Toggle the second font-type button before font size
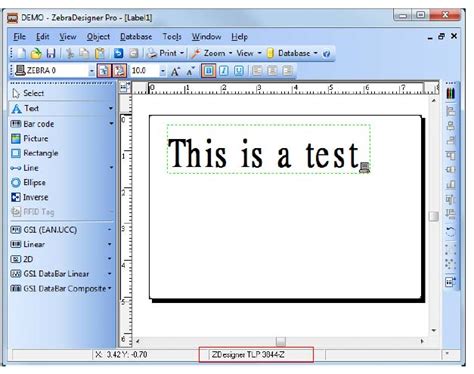The image size is (474, 374). tap(119, 71)
